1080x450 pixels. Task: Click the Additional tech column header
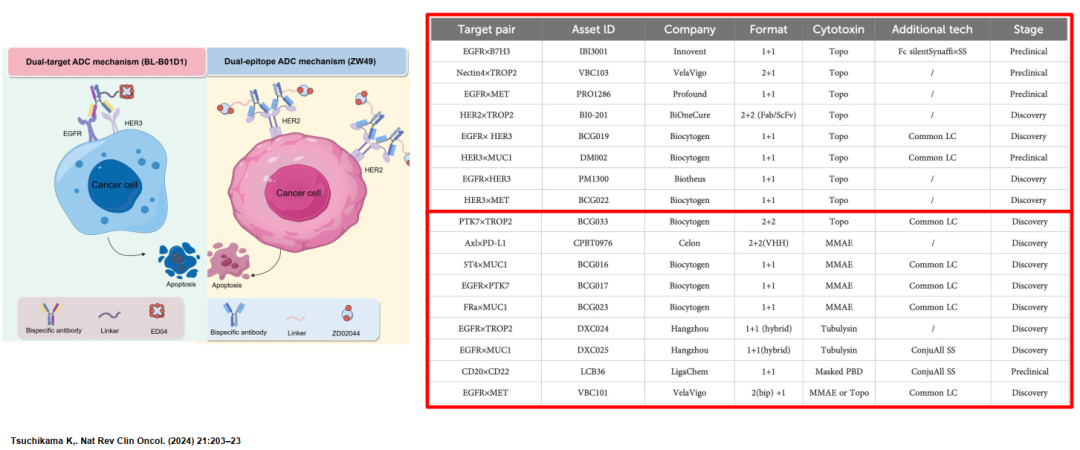pyautogui.click(x=932, y=30)
